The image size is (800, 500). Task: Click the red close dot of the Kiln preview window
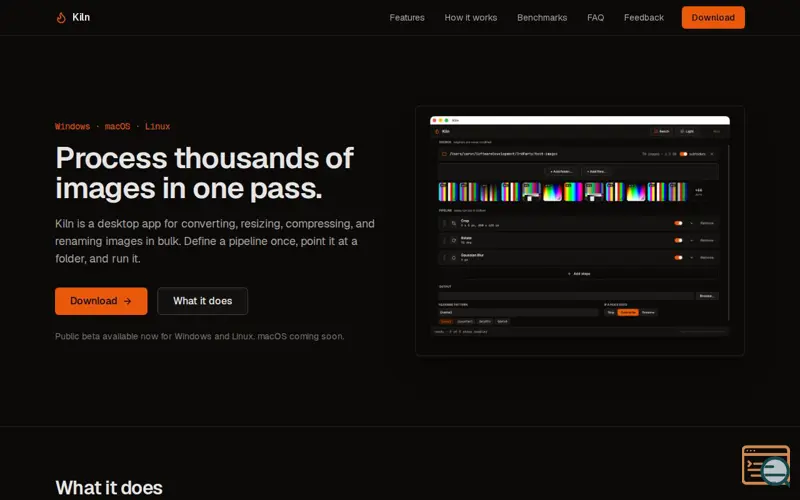click(435, 120)
